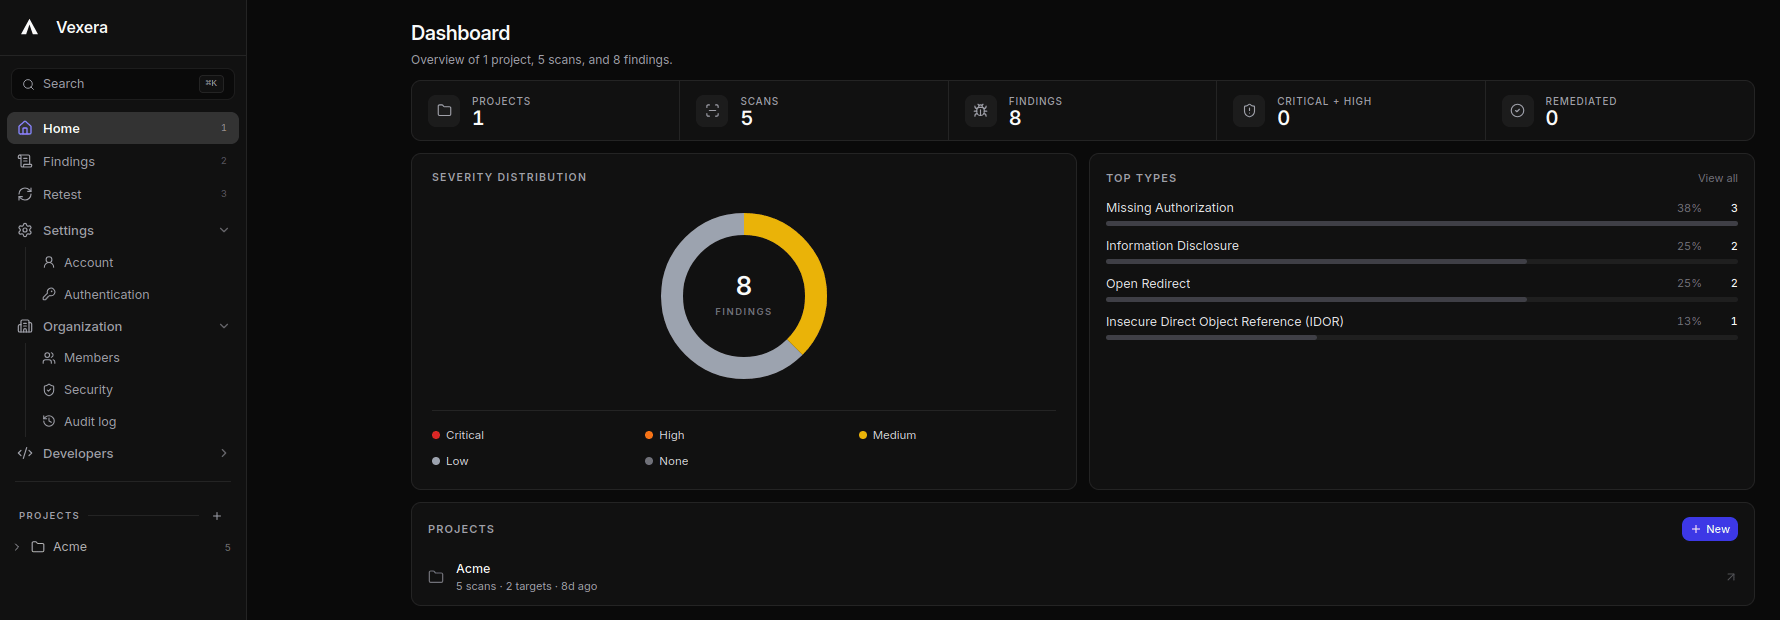Click the Account person icon
Image resolution: width=1780 pixels, height=620 pixels.
click(x=49, y=262)
